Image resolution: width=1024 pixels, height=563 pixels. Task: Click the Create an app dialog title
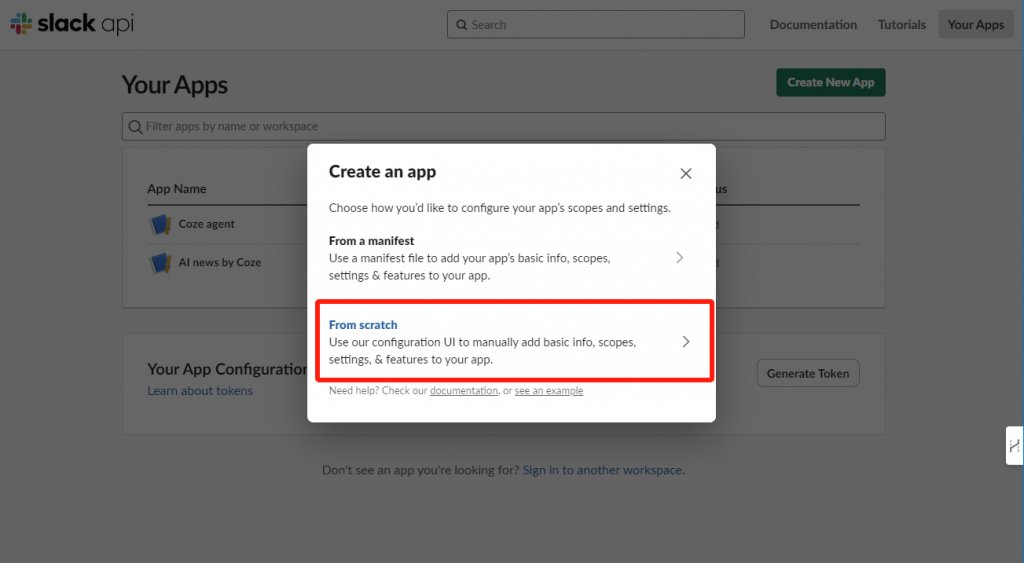(x=382, y=171)
